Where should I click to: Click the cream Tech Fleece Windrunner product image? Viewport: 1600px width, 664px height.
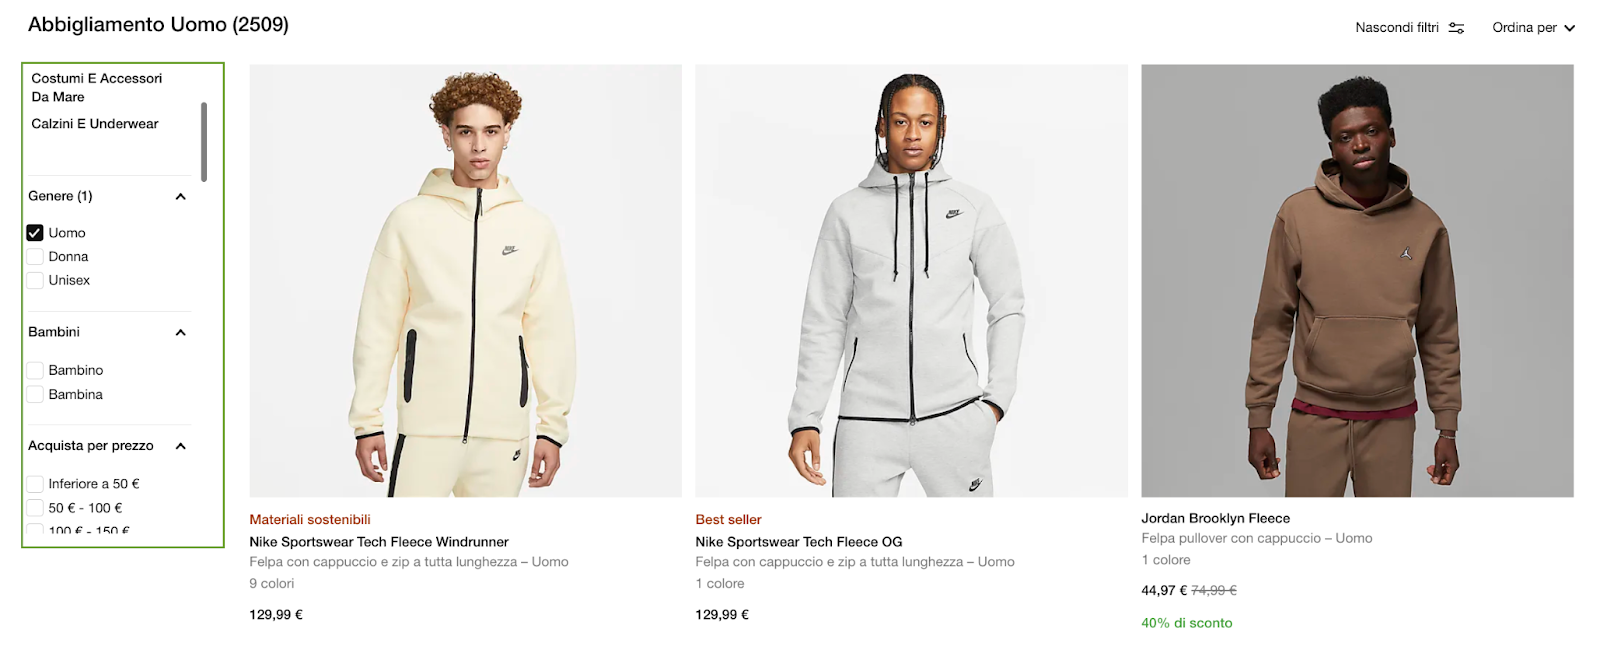(465, 281)
